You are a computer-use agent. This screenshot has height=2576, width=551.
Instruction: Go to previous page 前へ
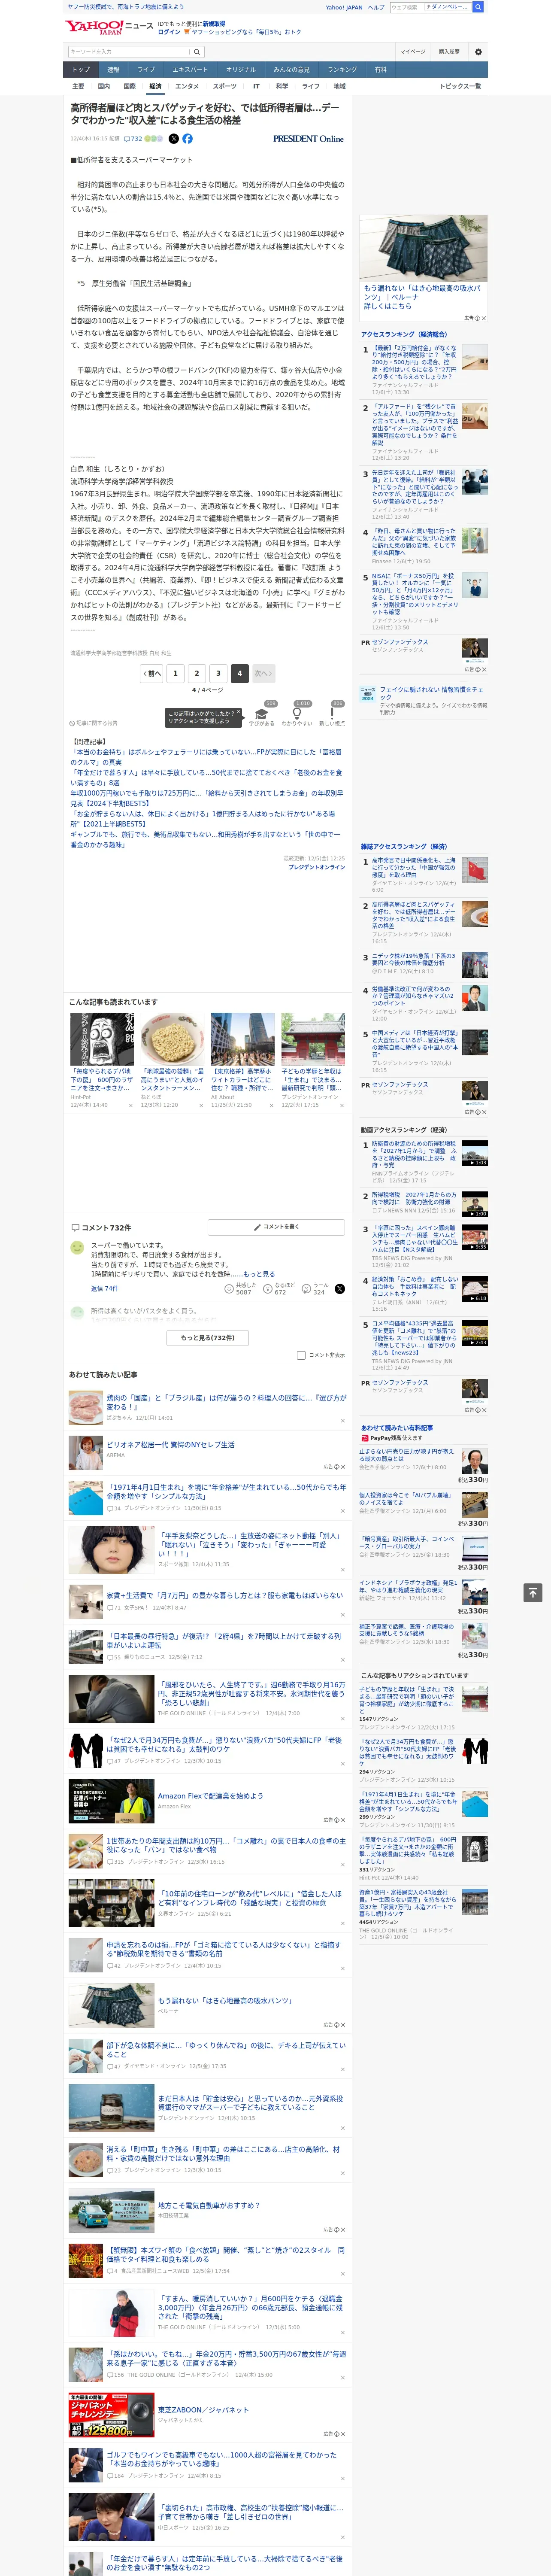(152, 673)
